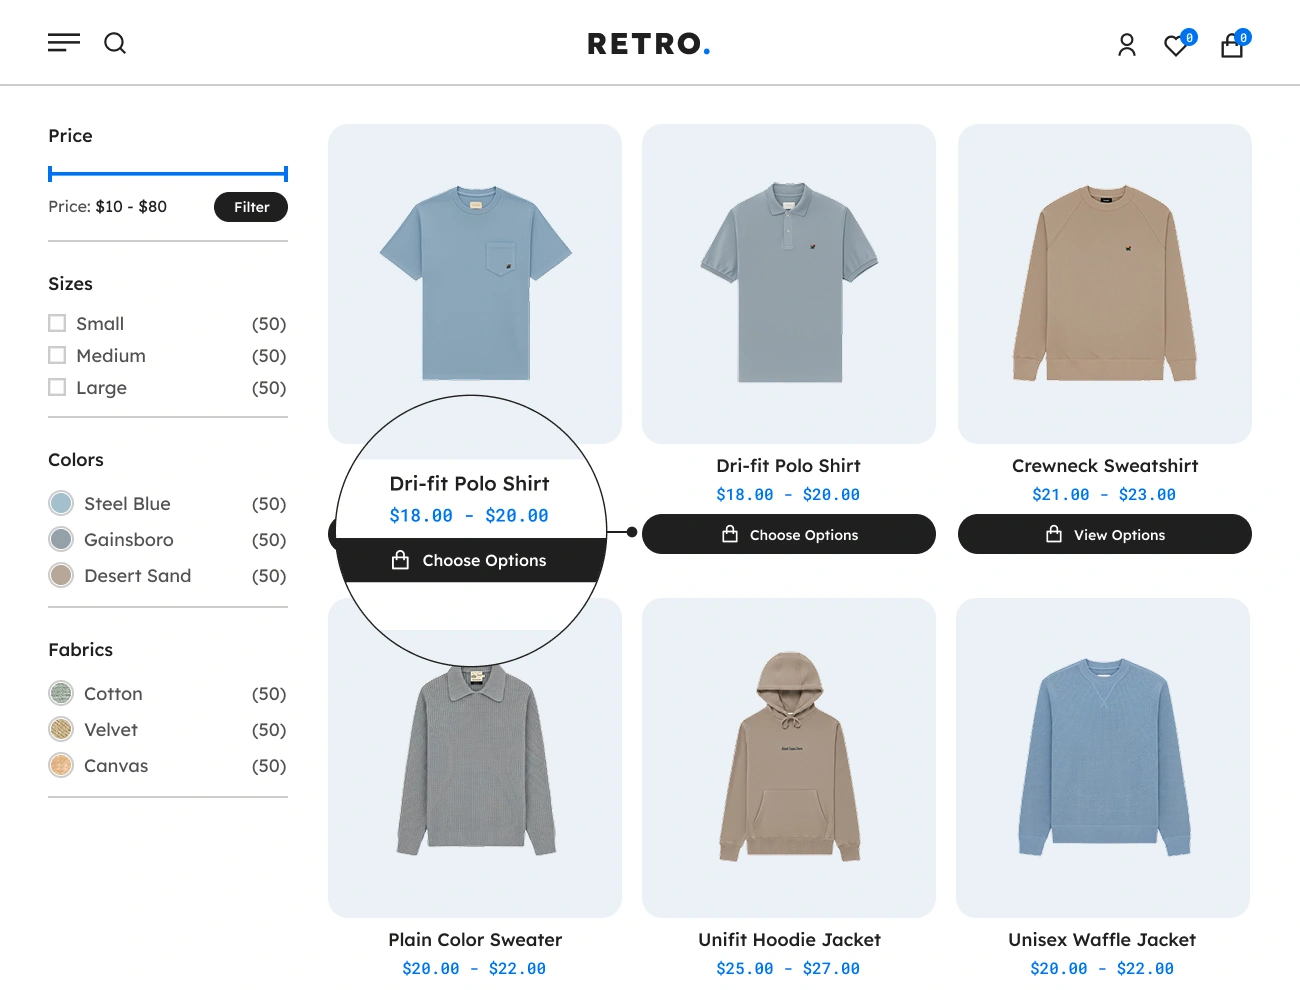Click the Desert Sand label

[x=137, y=576]
